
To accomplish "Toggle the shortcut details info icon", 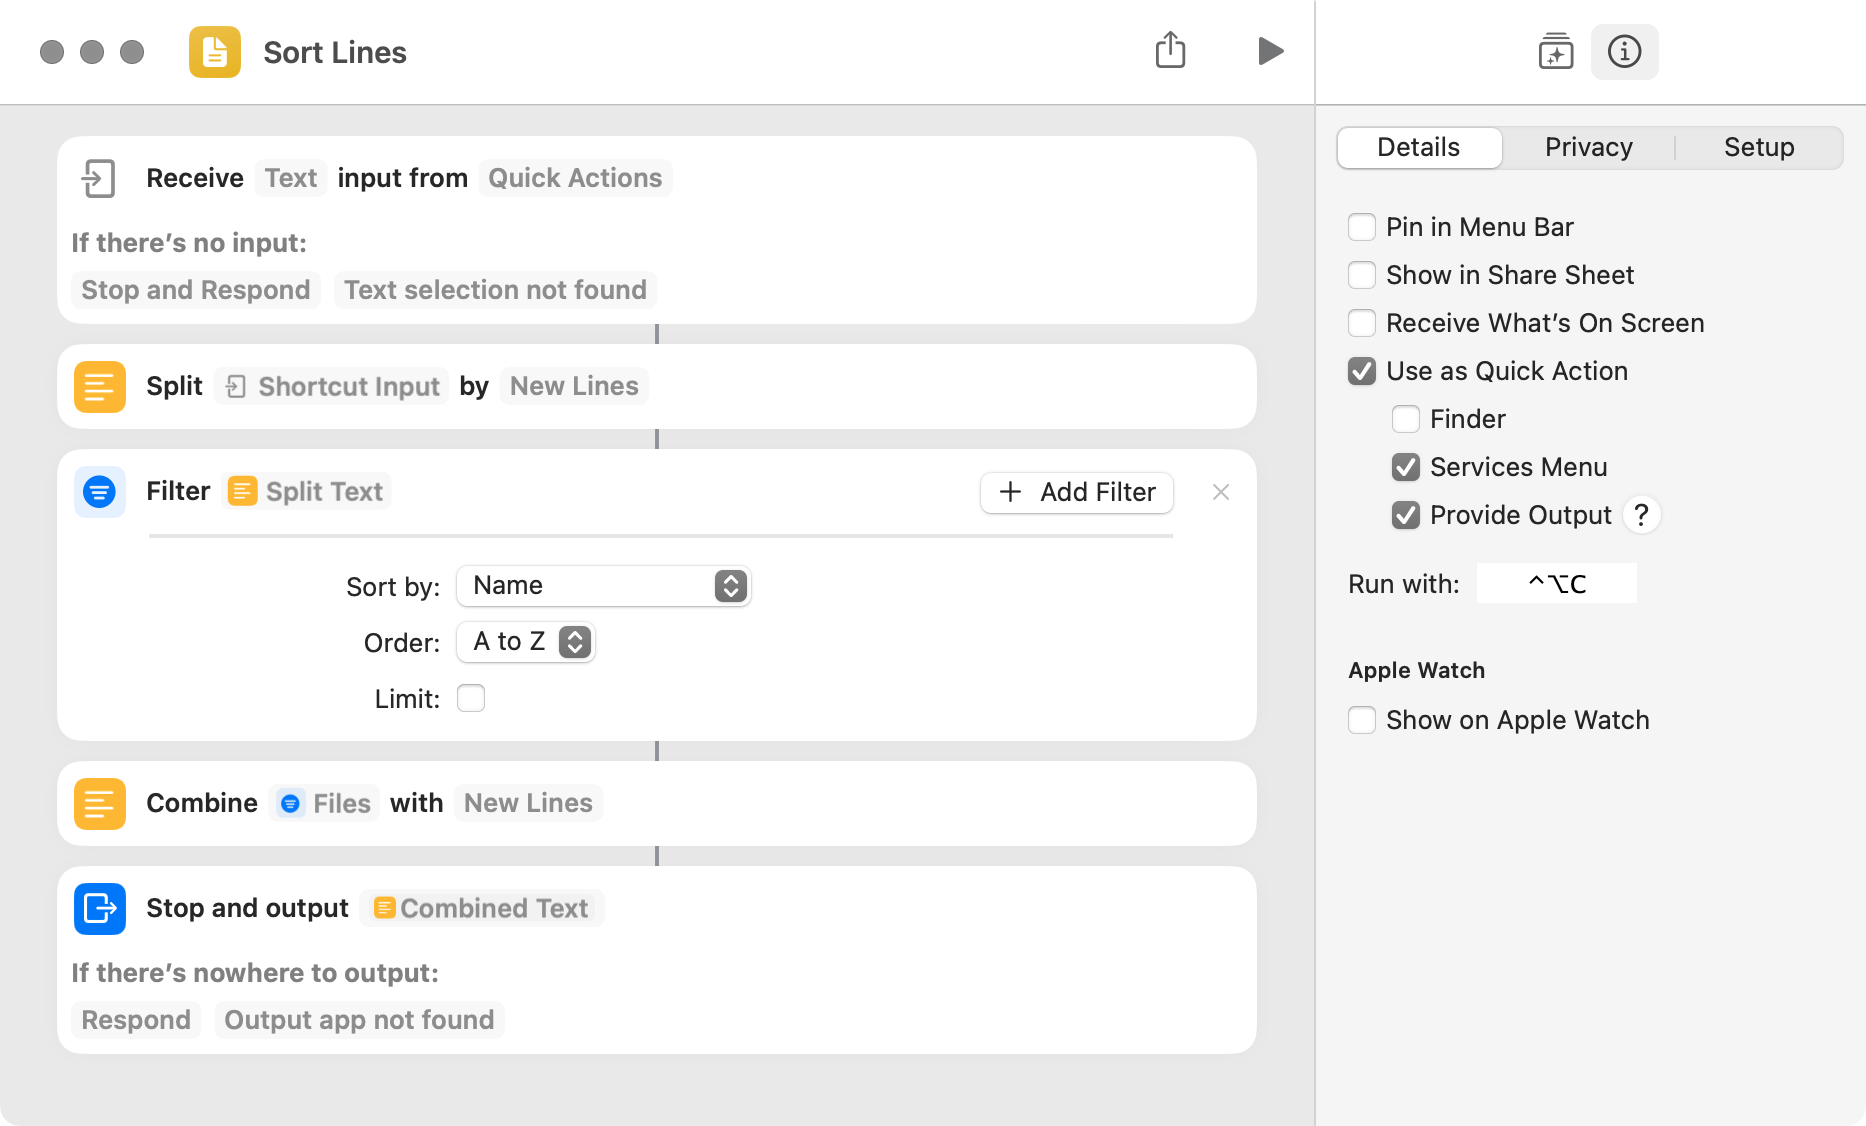I will click(x=1624, y=51).
